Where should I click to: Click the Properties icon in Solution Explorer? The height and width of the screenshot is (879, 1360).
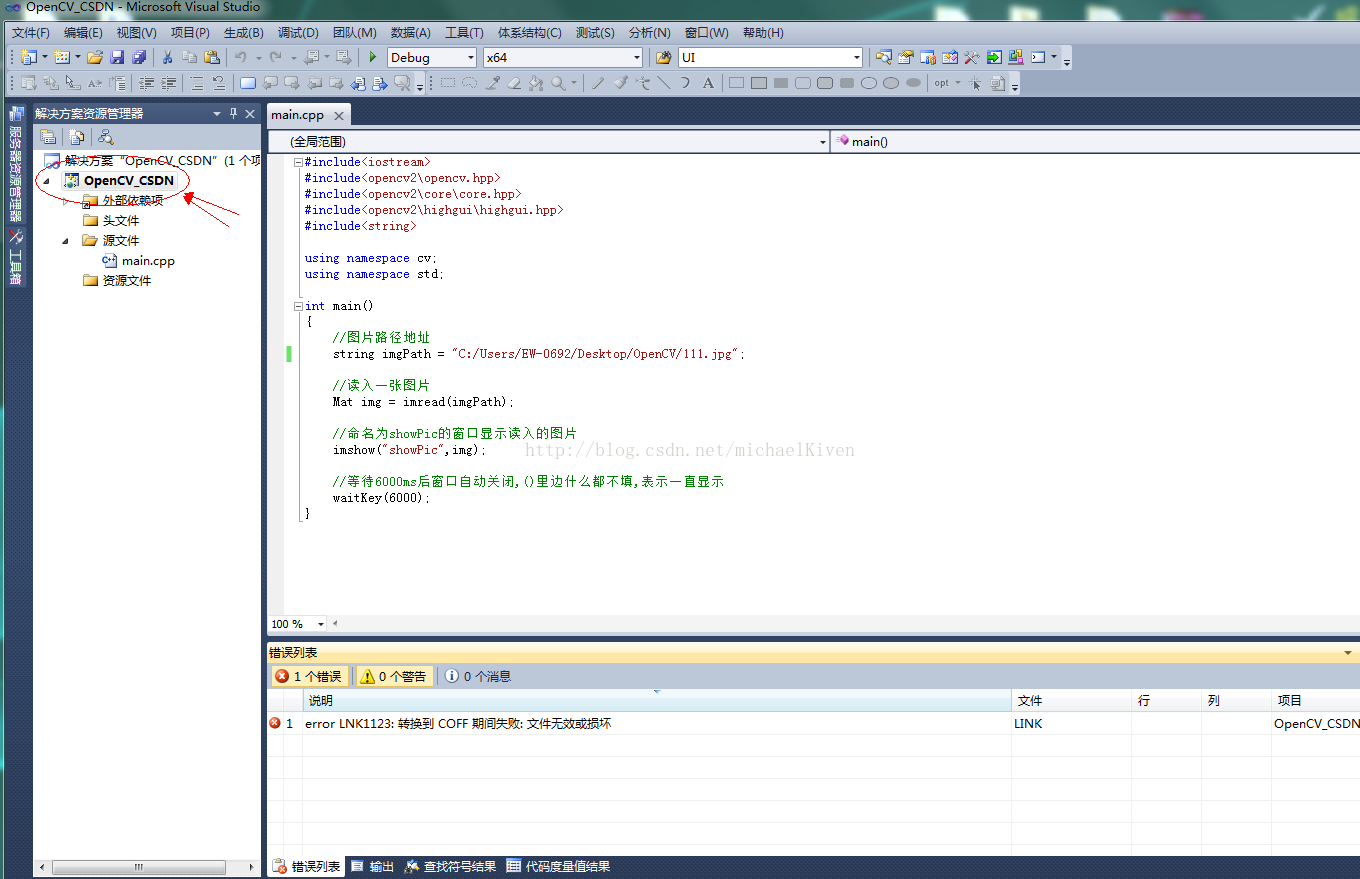tap(47, 137)
